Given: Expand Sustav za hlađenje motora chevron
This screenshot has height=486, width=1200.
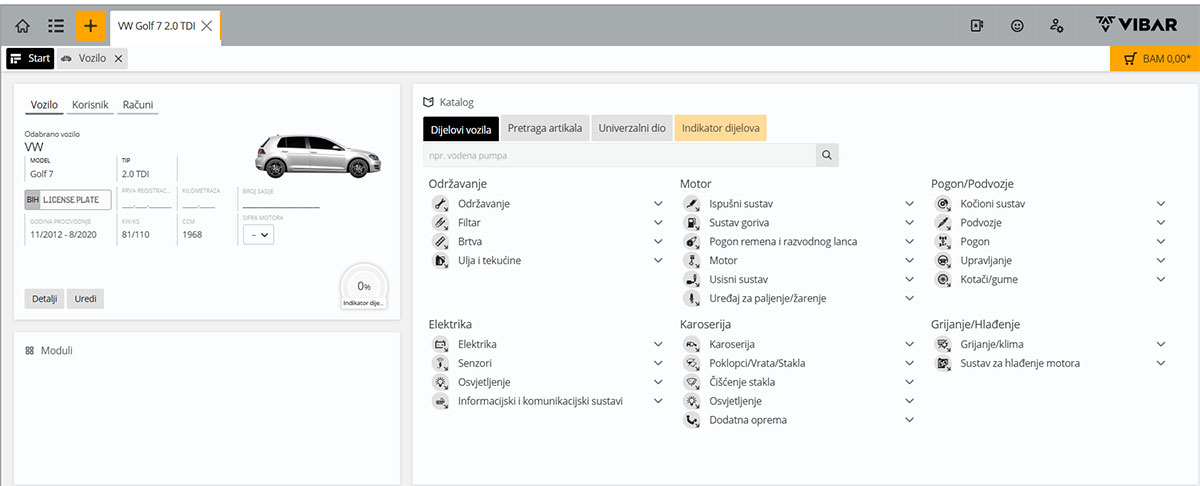Looking at the screenshot, I should point(1161,364).
